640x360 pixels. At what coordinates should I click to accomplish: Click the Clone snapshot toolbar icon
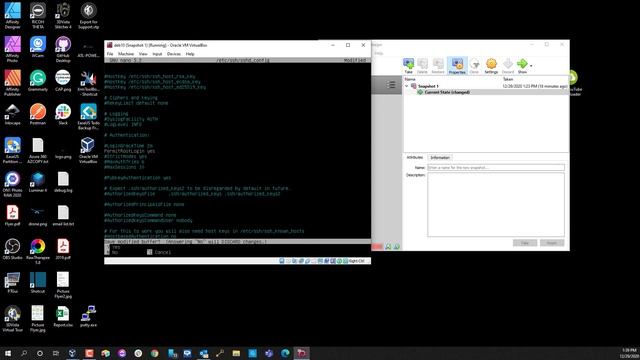tap(474, 65)
